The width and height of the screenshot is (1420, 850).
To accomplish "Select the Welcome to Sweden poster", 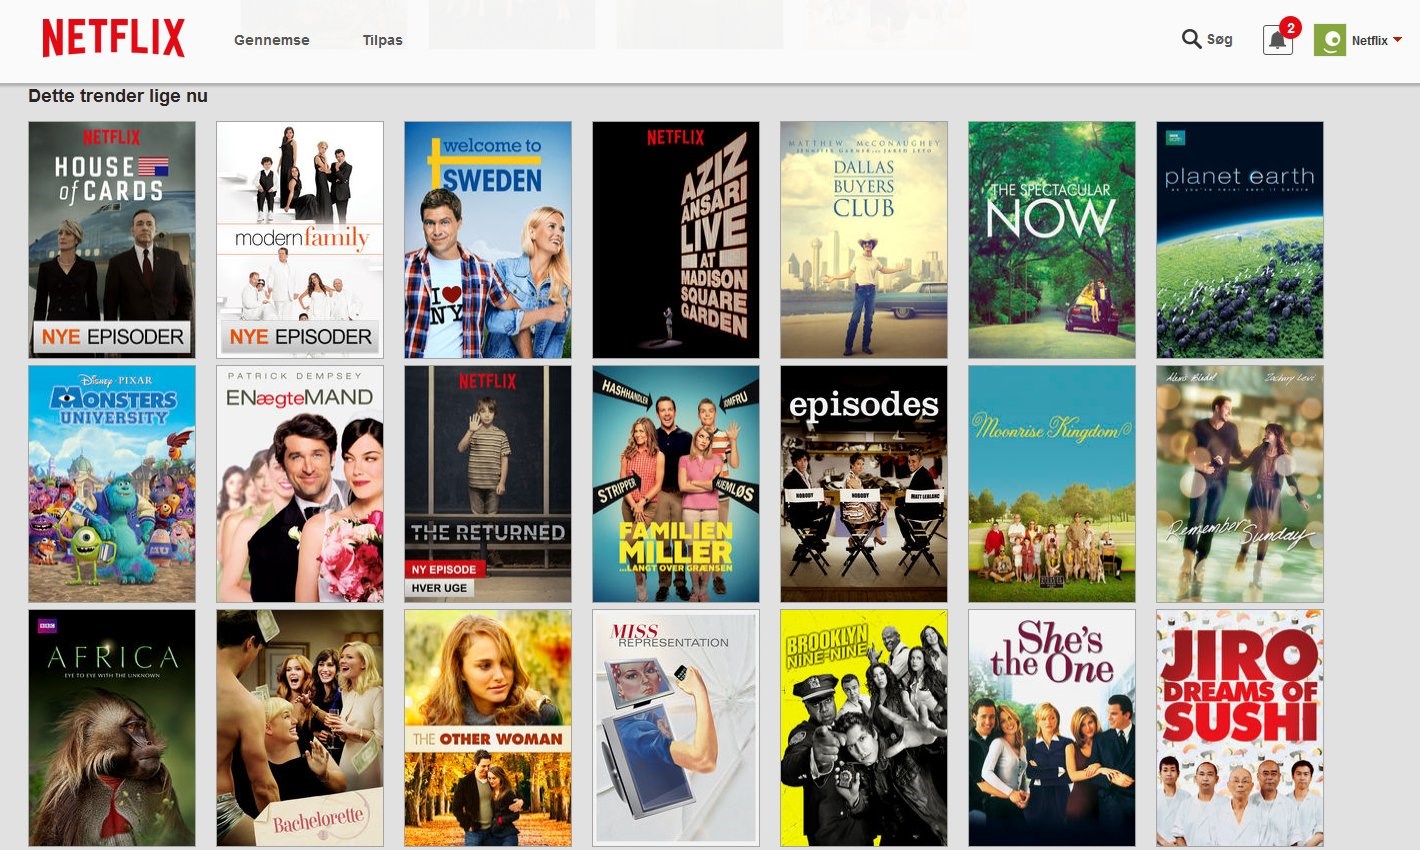I will (x=488, y=240).
